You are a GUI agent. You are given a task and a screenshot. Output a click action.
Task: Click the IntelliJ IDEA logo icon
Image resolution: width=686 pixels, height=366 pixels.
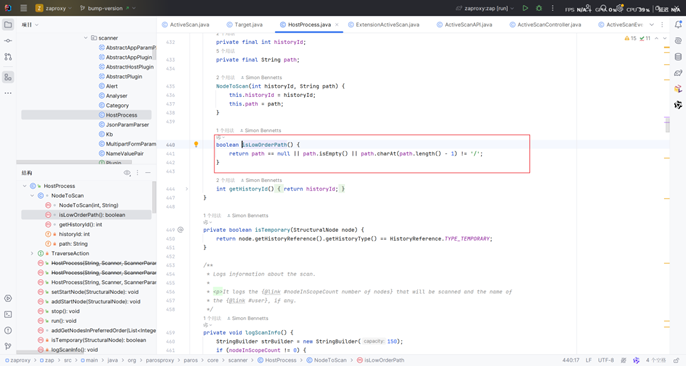coord(8,8)
